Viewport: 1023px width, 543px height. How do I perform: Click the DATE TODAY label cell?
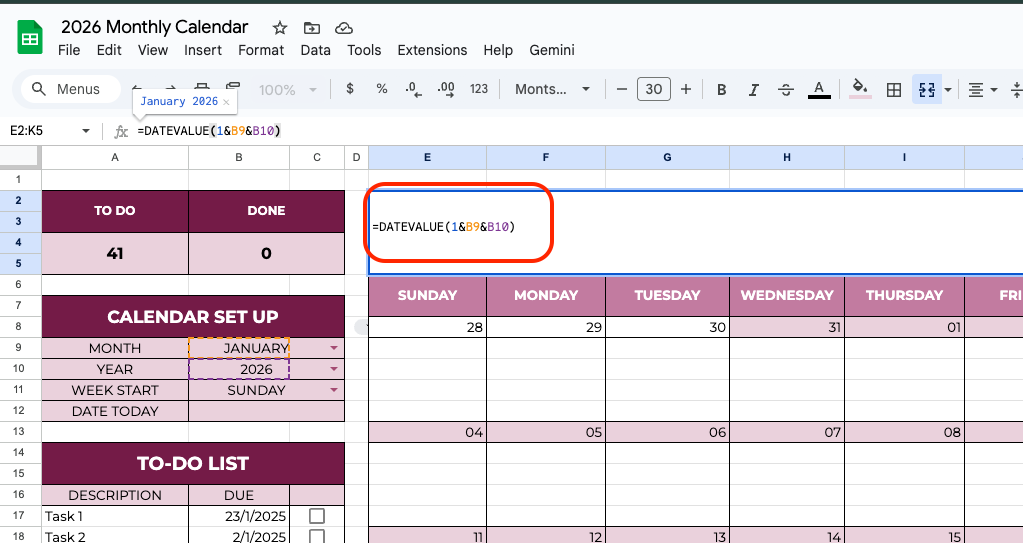pos(115,411)
